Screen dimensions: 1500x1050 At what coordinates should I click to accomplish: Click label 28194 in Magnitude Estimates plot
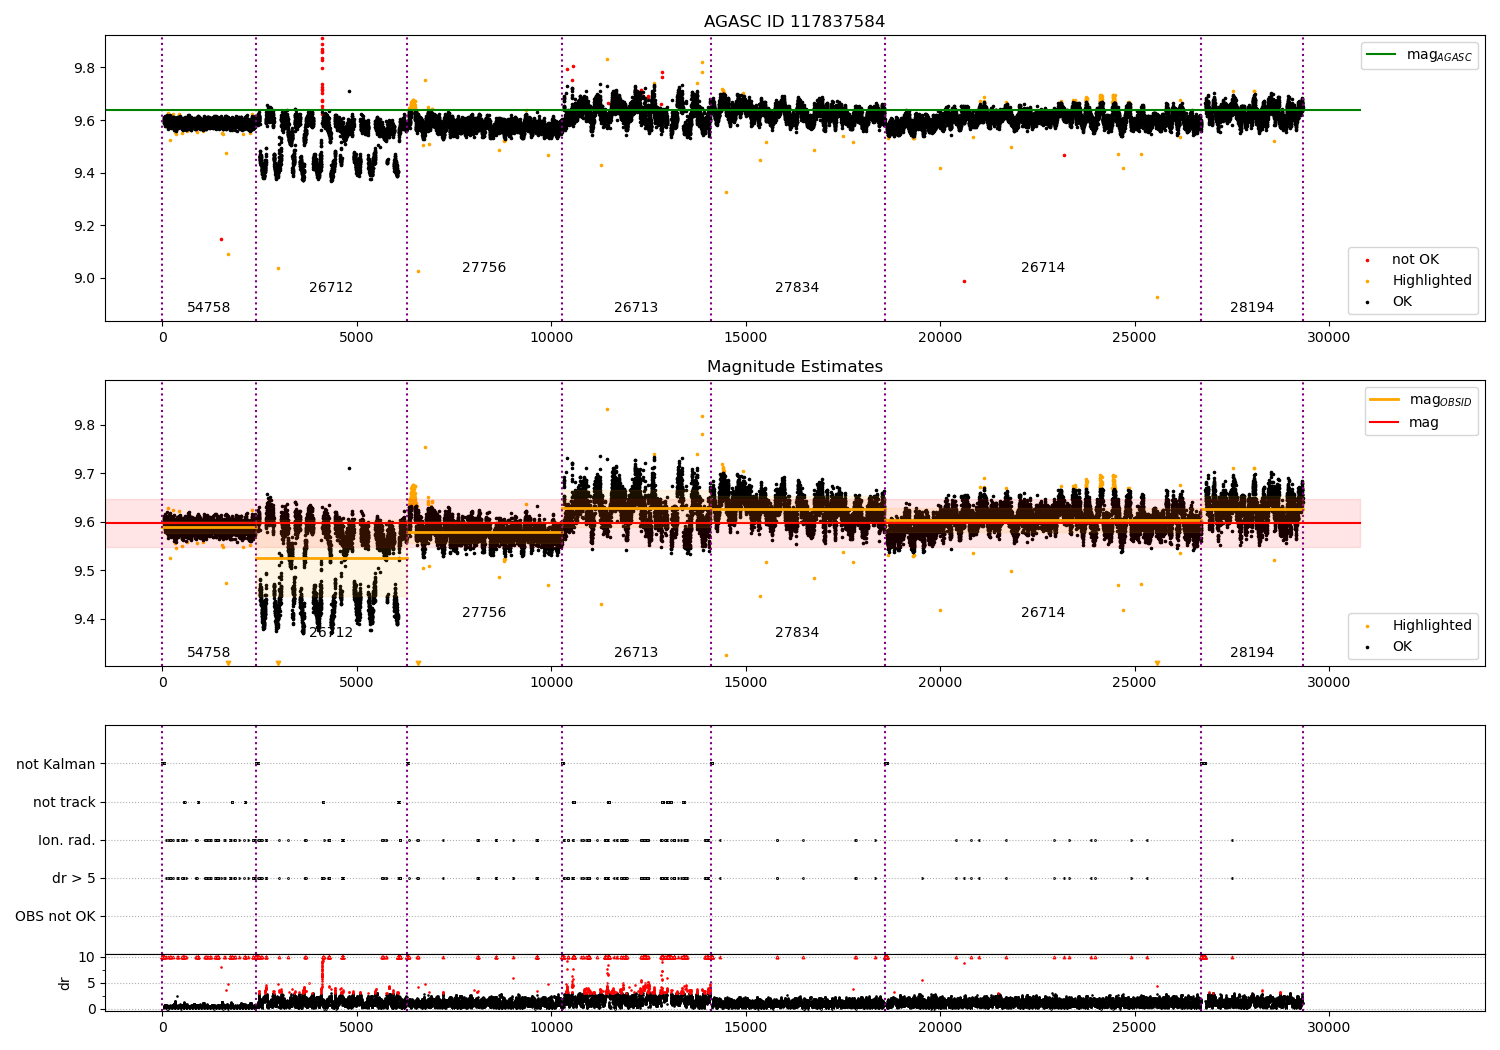1252,653
